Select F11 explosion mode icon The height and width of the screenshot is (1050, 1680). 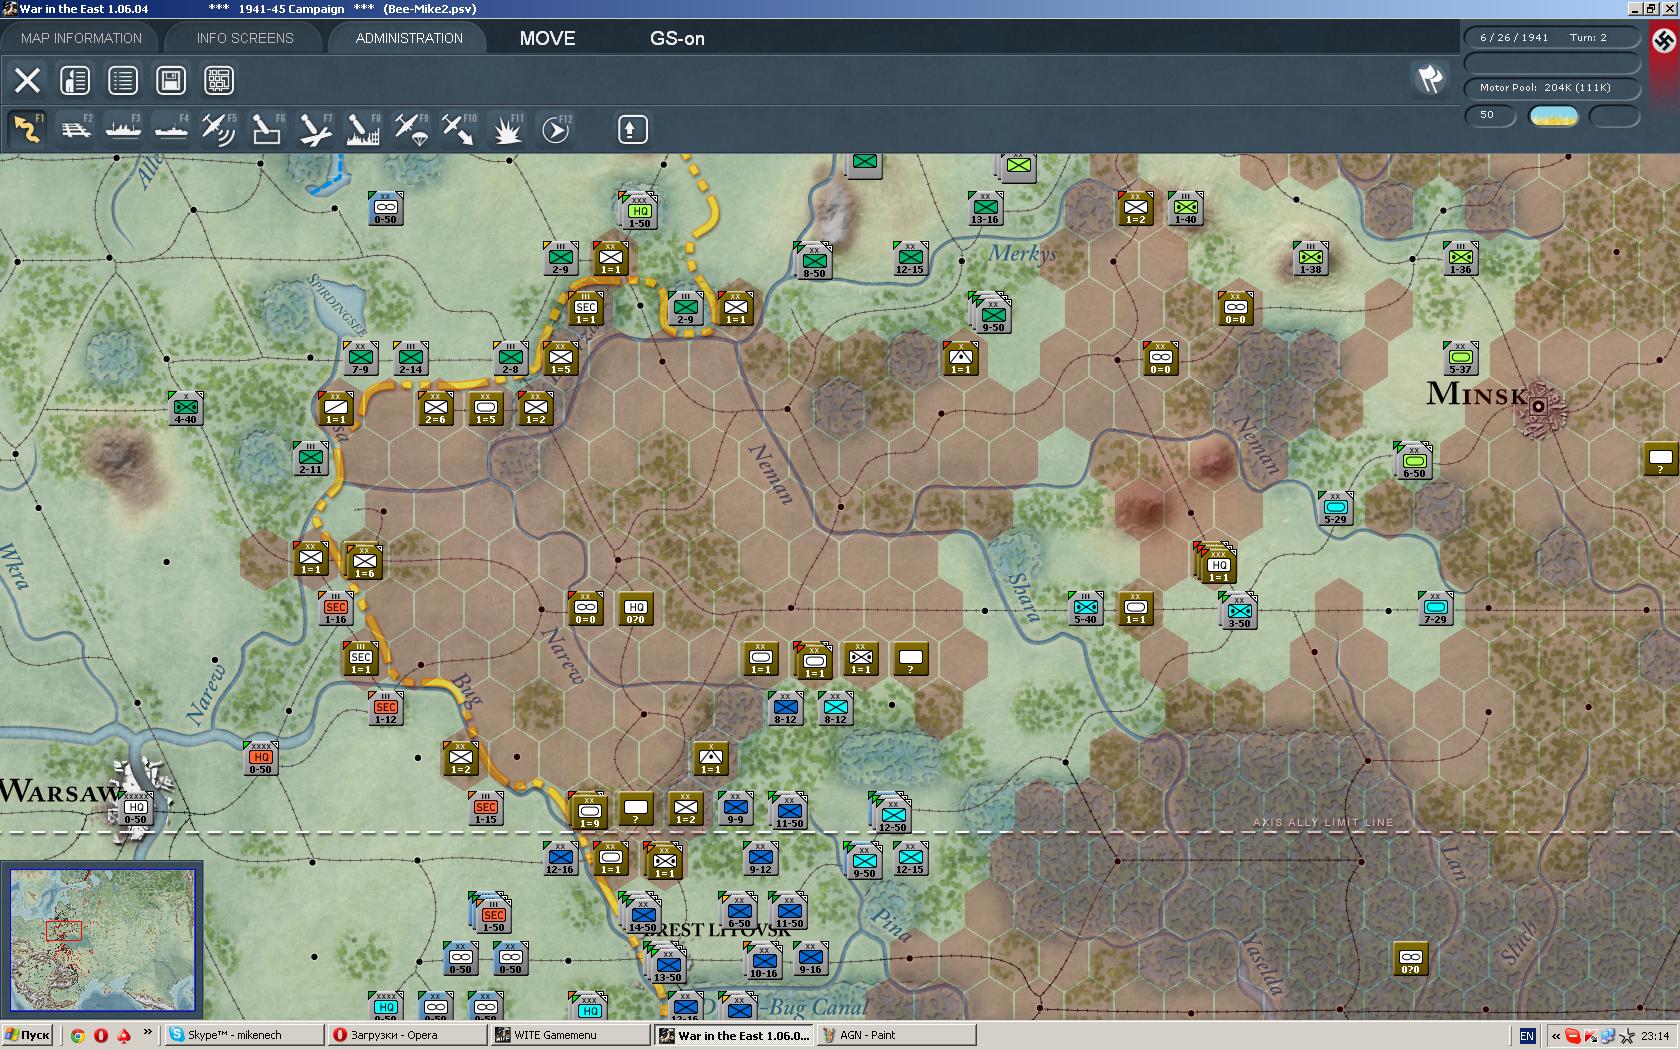click(x=507, y=129)
